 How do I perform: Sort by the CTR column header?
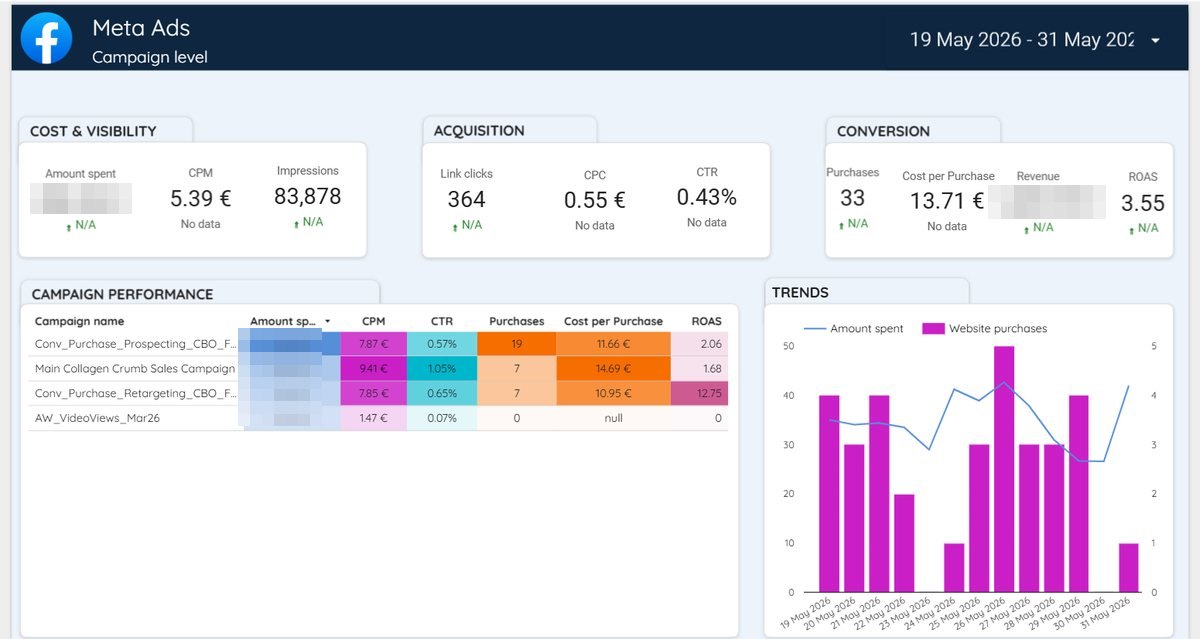click(442, 321)
